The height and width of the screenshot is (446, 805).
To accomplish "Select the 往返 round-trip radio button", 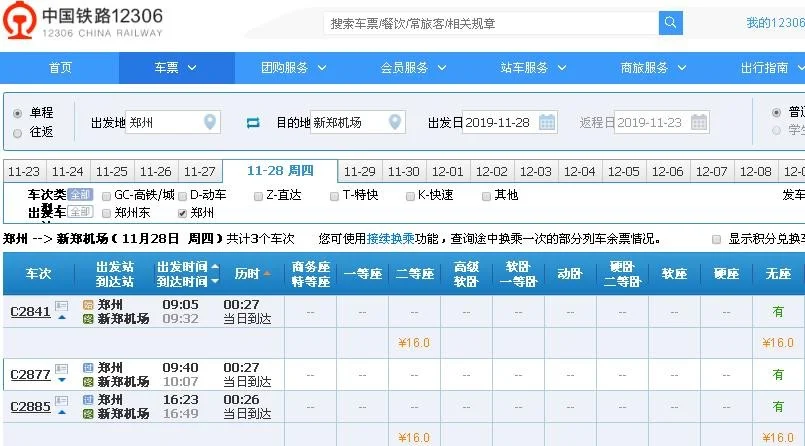I will pyautogui.click(x=17, y=133).
